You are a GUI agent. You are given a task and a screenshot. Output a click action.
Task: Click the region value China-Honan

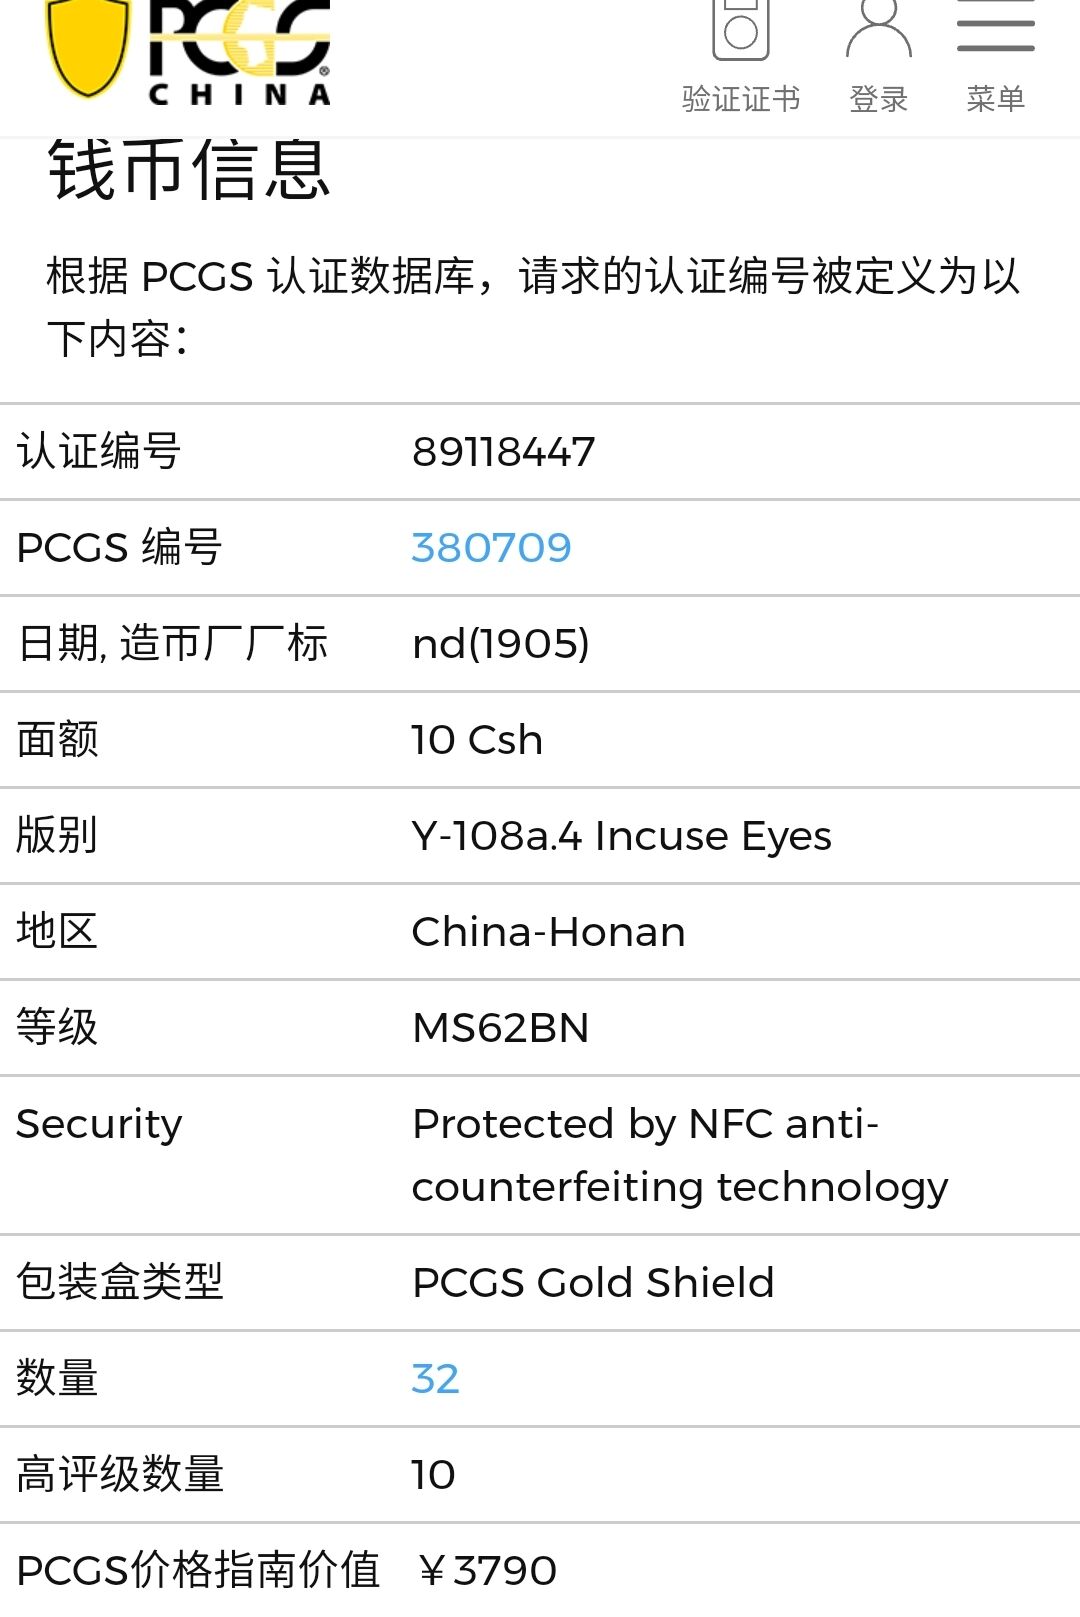pyautogui.click(x=548, y=932)
